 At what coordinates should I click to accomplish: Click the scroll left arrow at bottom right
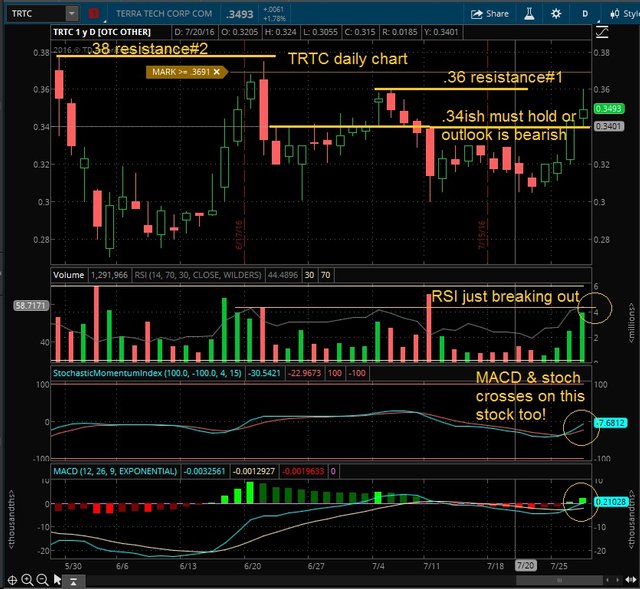point(608,580)
